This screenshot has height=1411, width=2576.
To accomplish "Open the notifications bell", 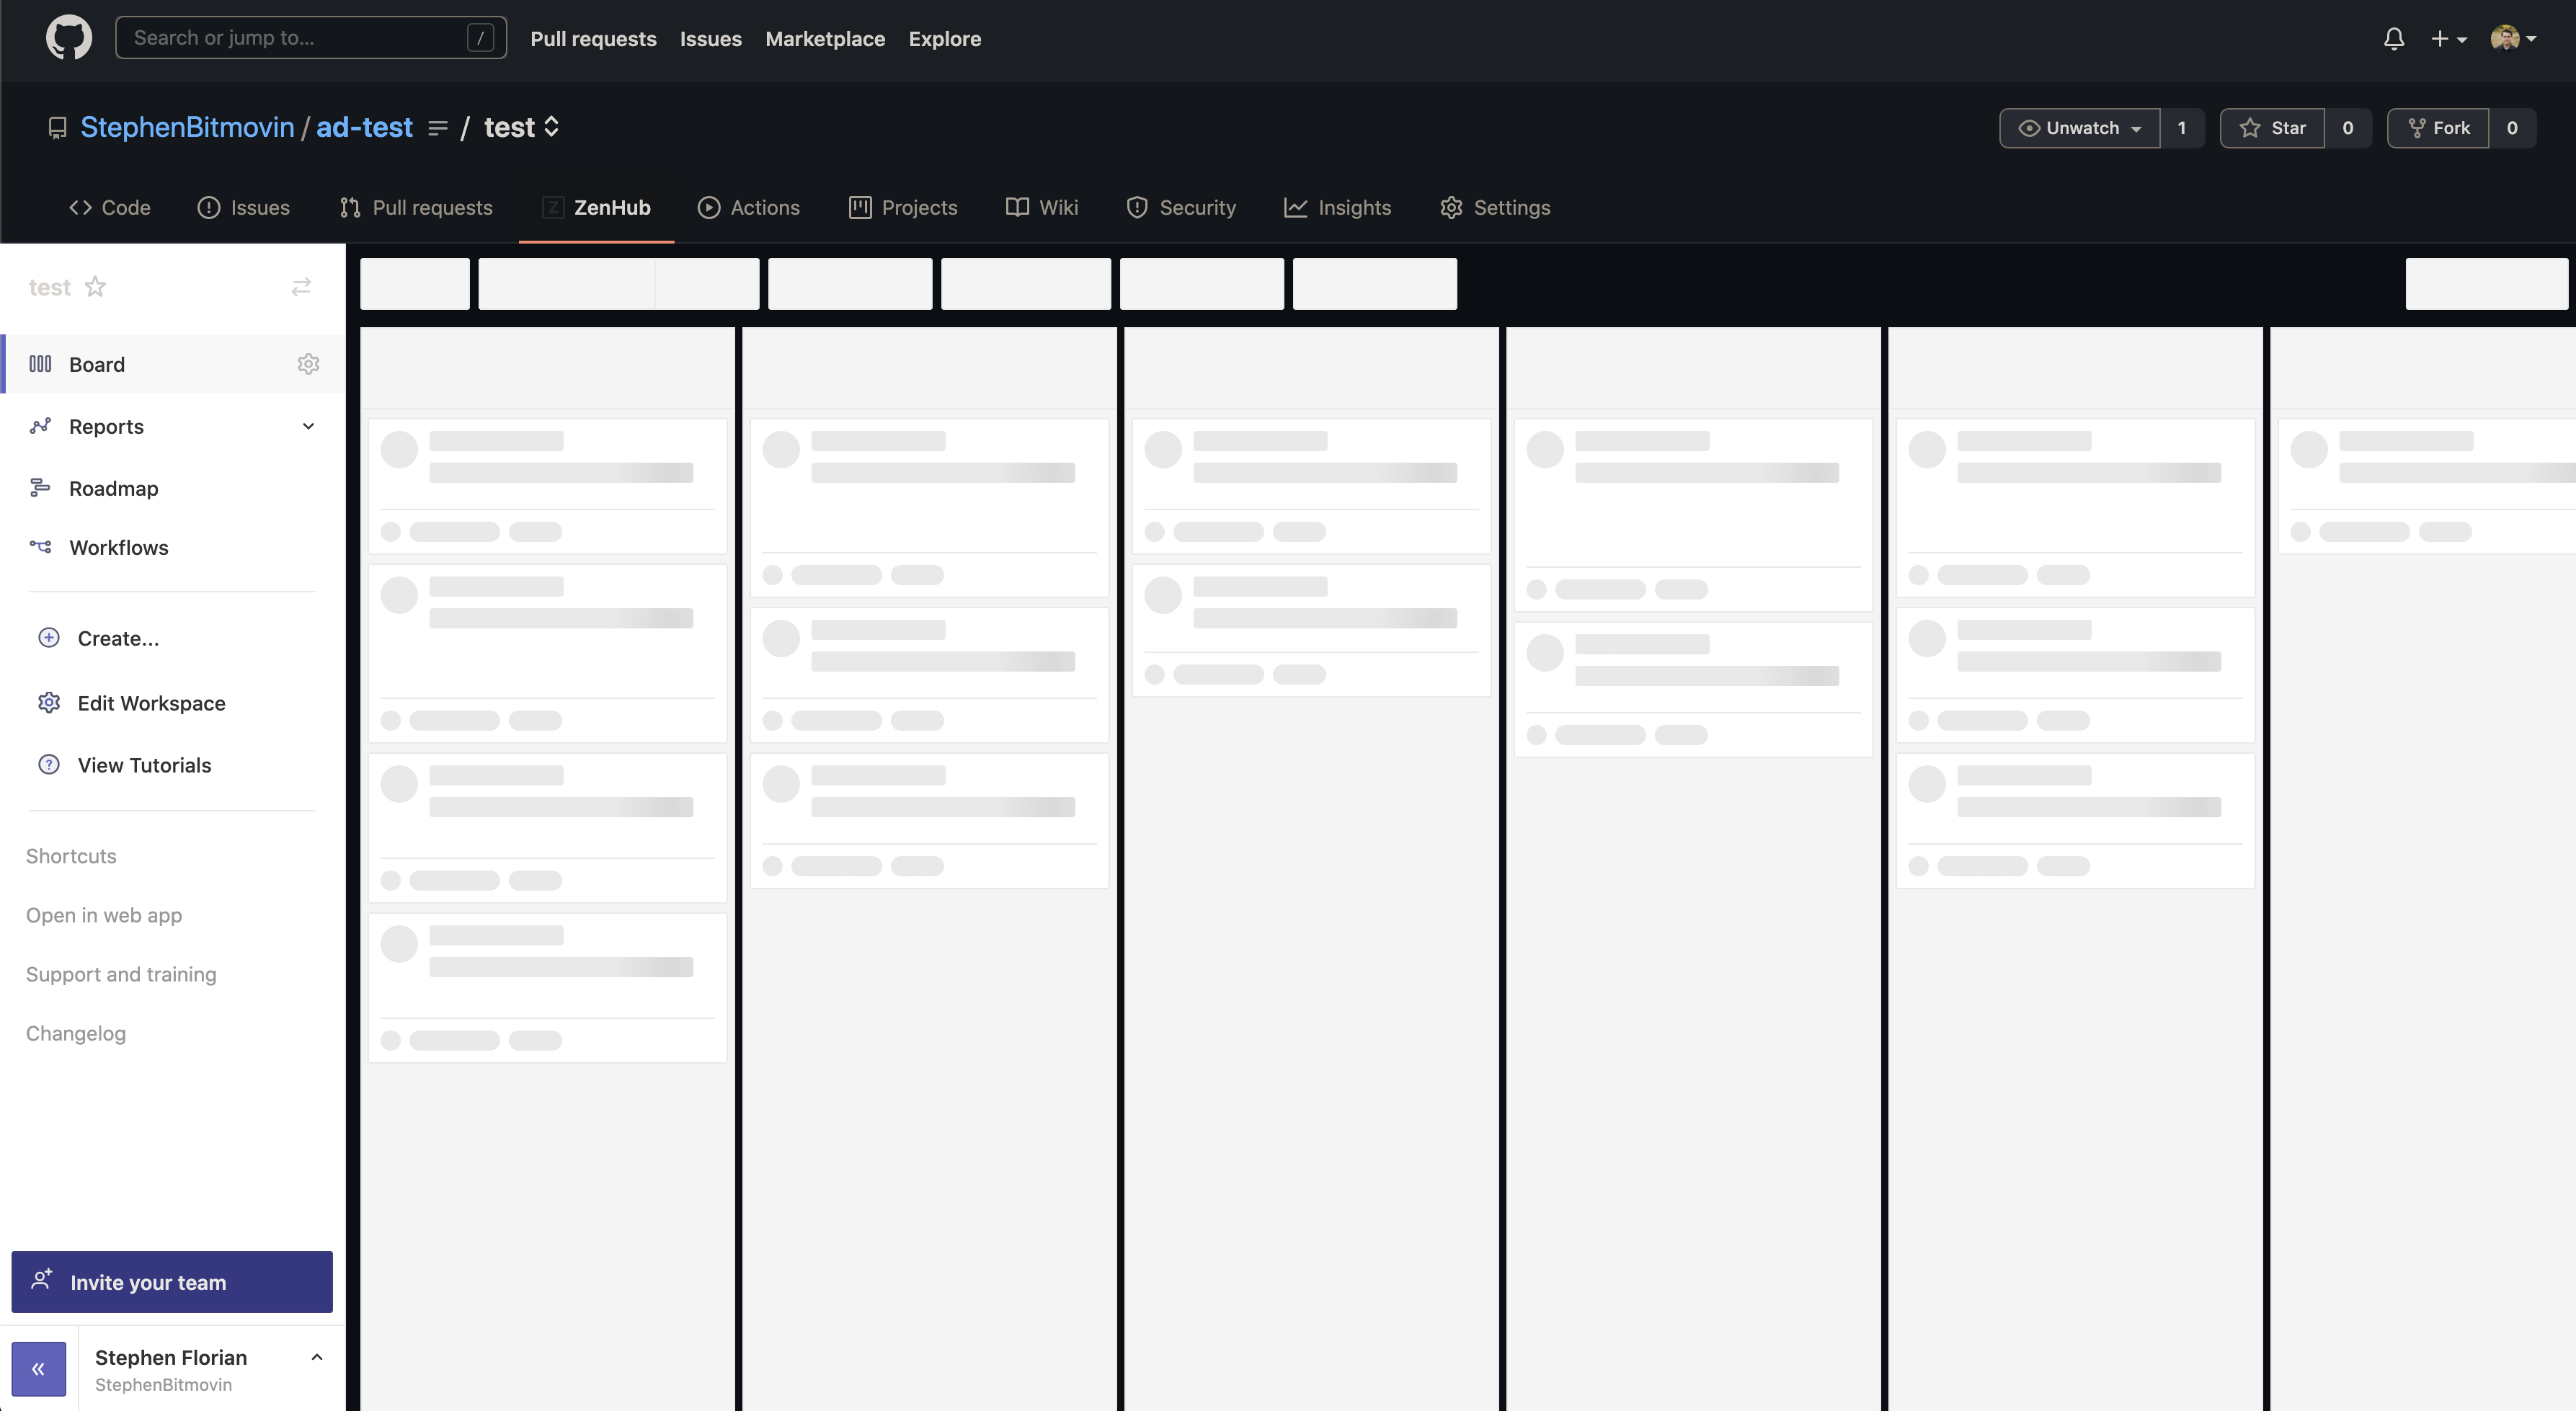I will point(2394,39).
